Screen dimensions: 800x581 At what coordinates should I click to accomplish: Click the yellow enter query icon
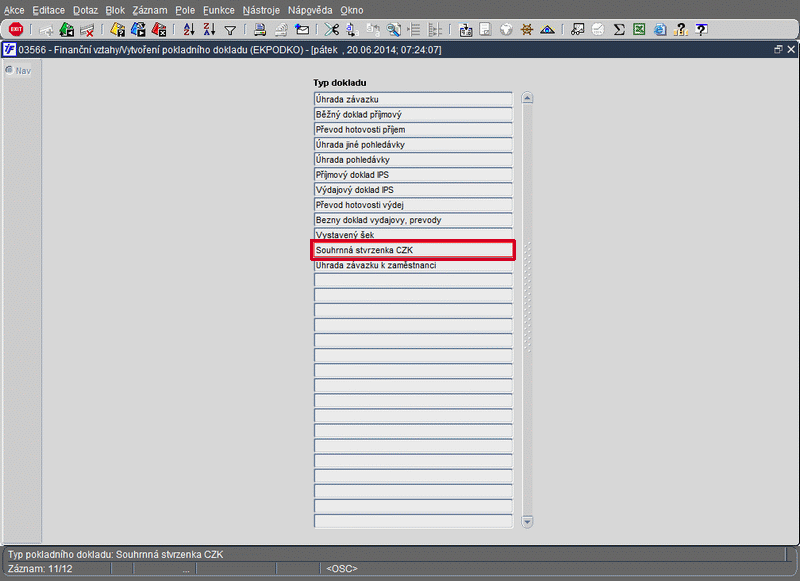tap(118, 30)
